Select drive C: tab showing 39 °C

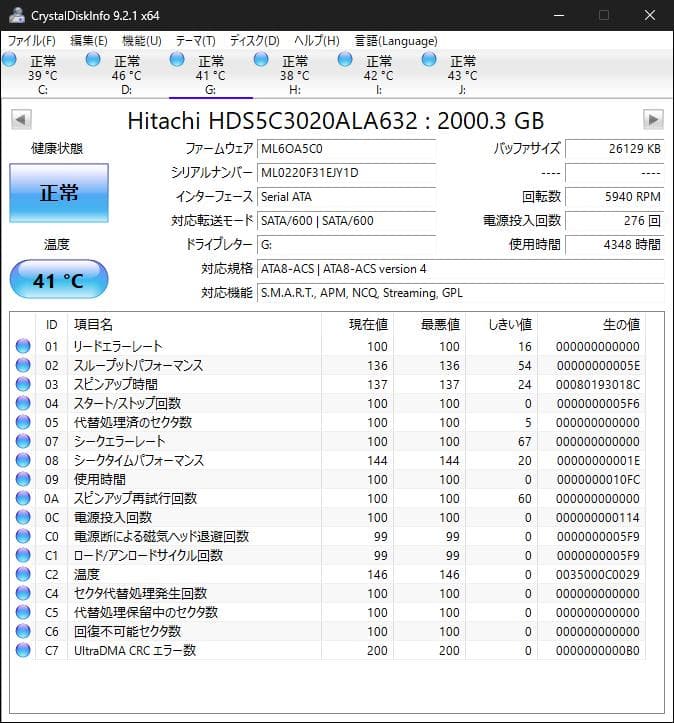[x=42, y=74]
